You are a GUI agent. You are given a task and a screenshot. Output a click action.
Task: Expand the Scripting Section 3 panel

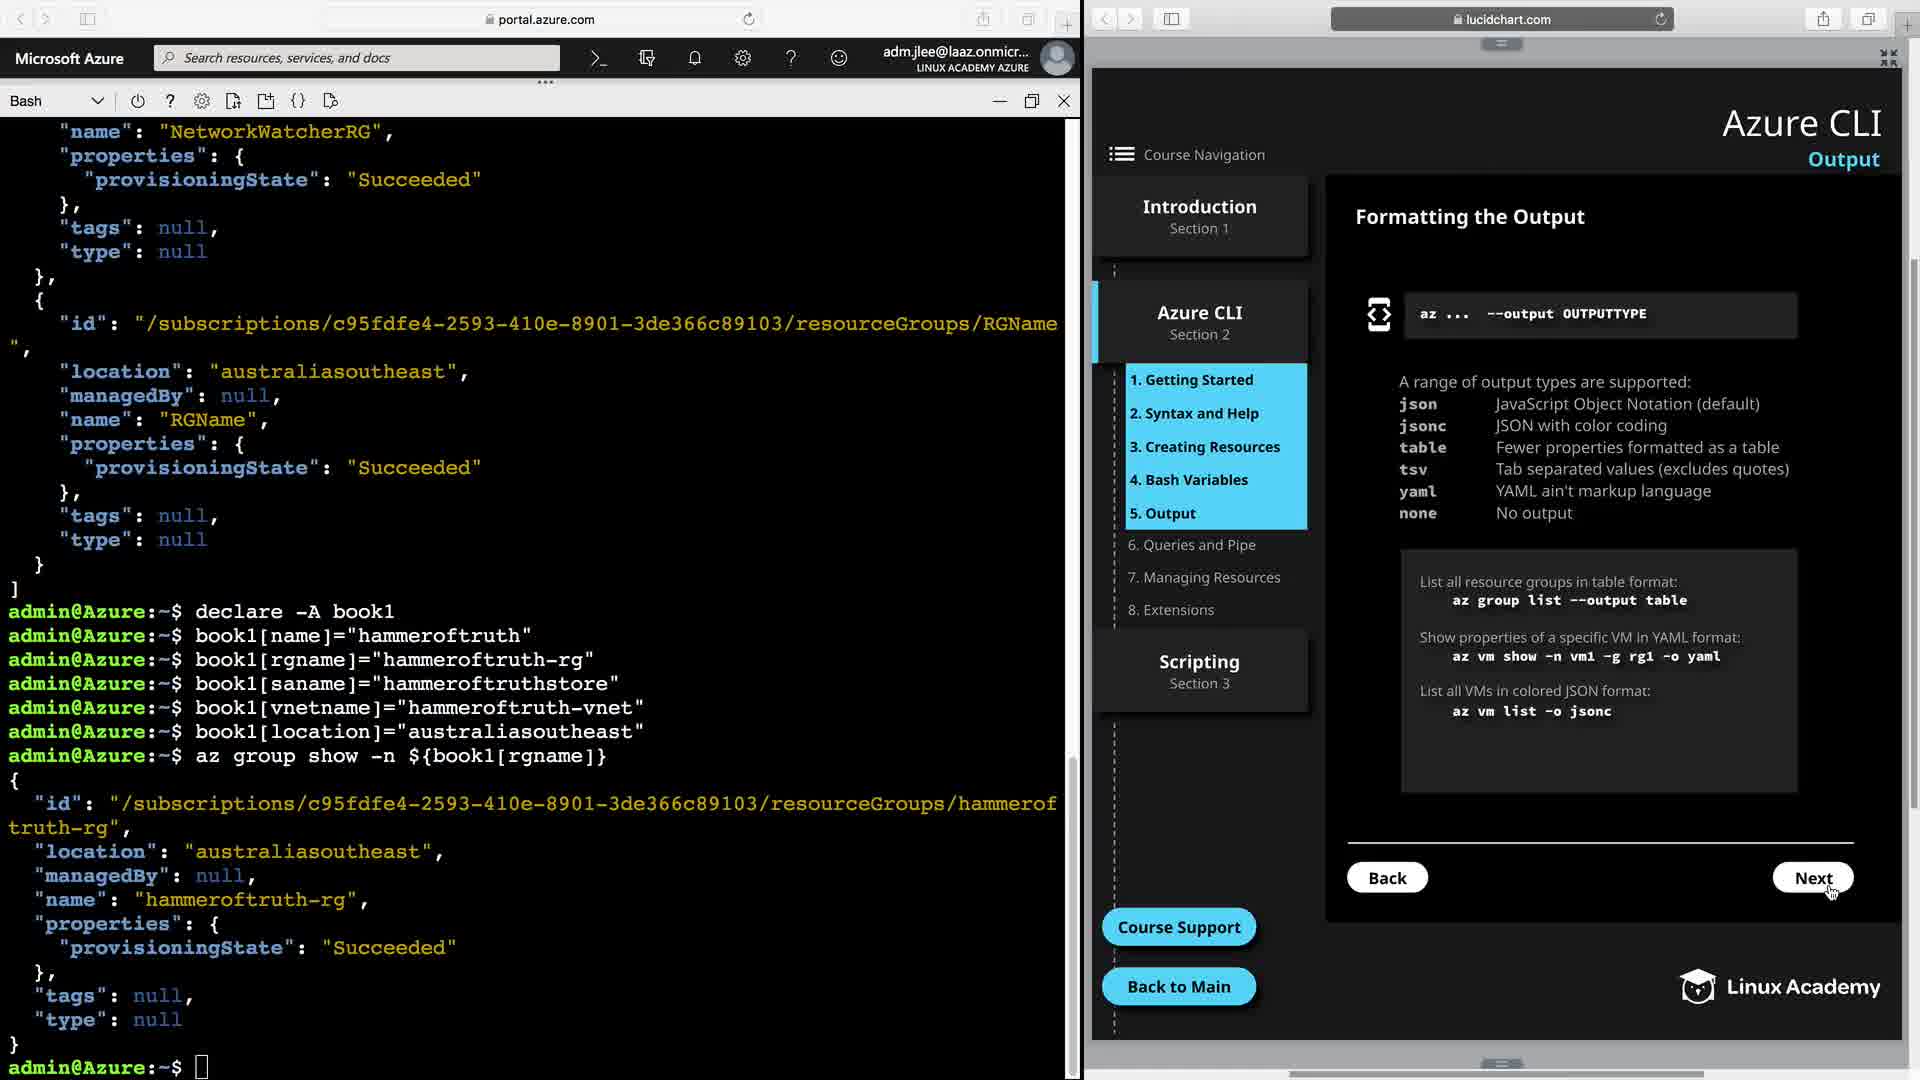click(1199, 671)
